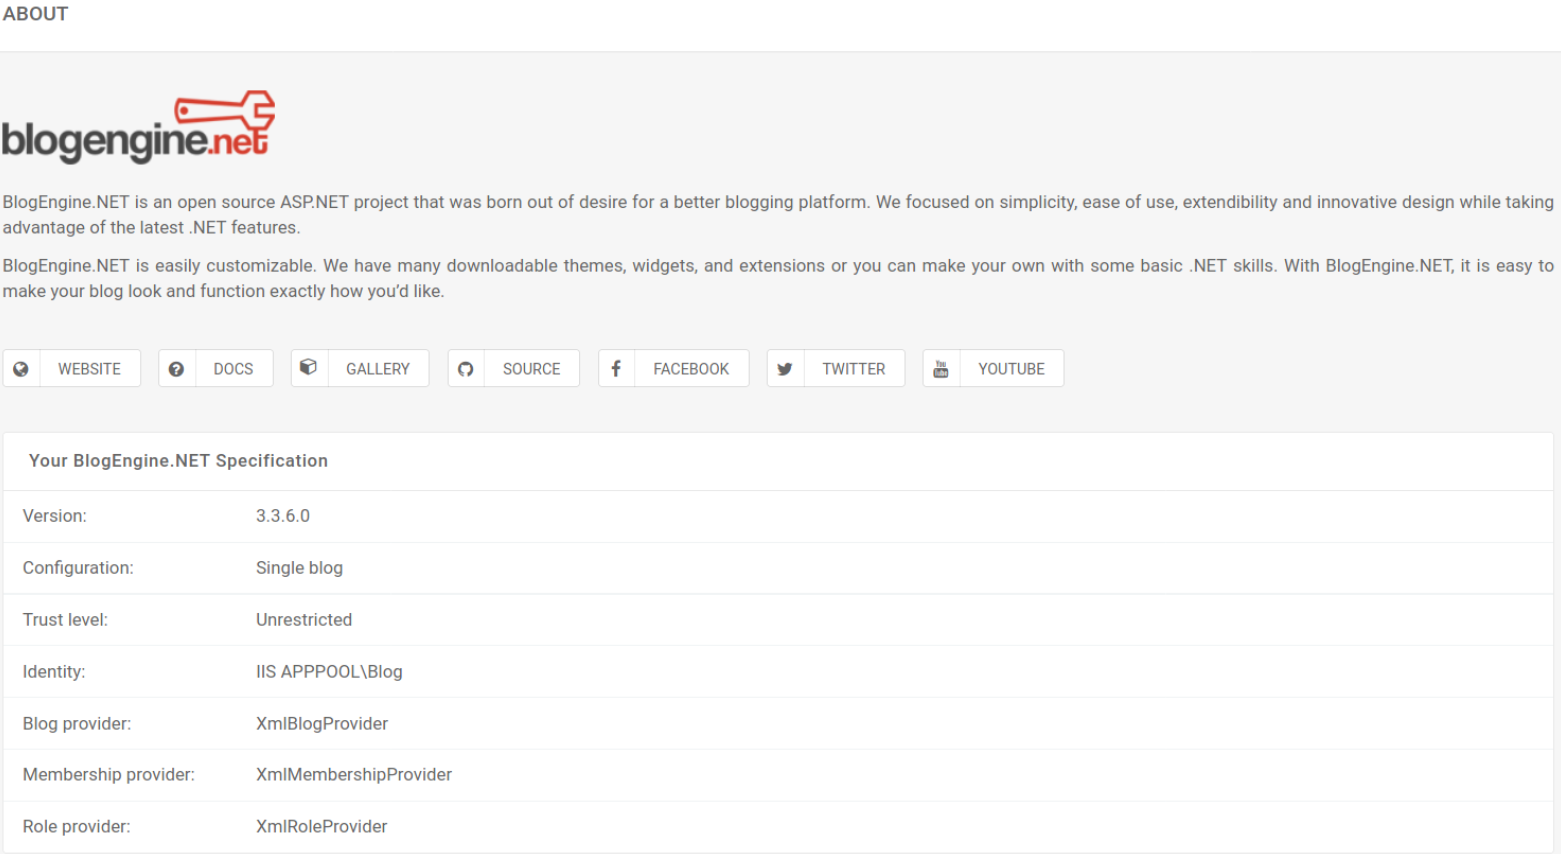
Task: Click the 'Version:' label
Action: tap(55, 516)
